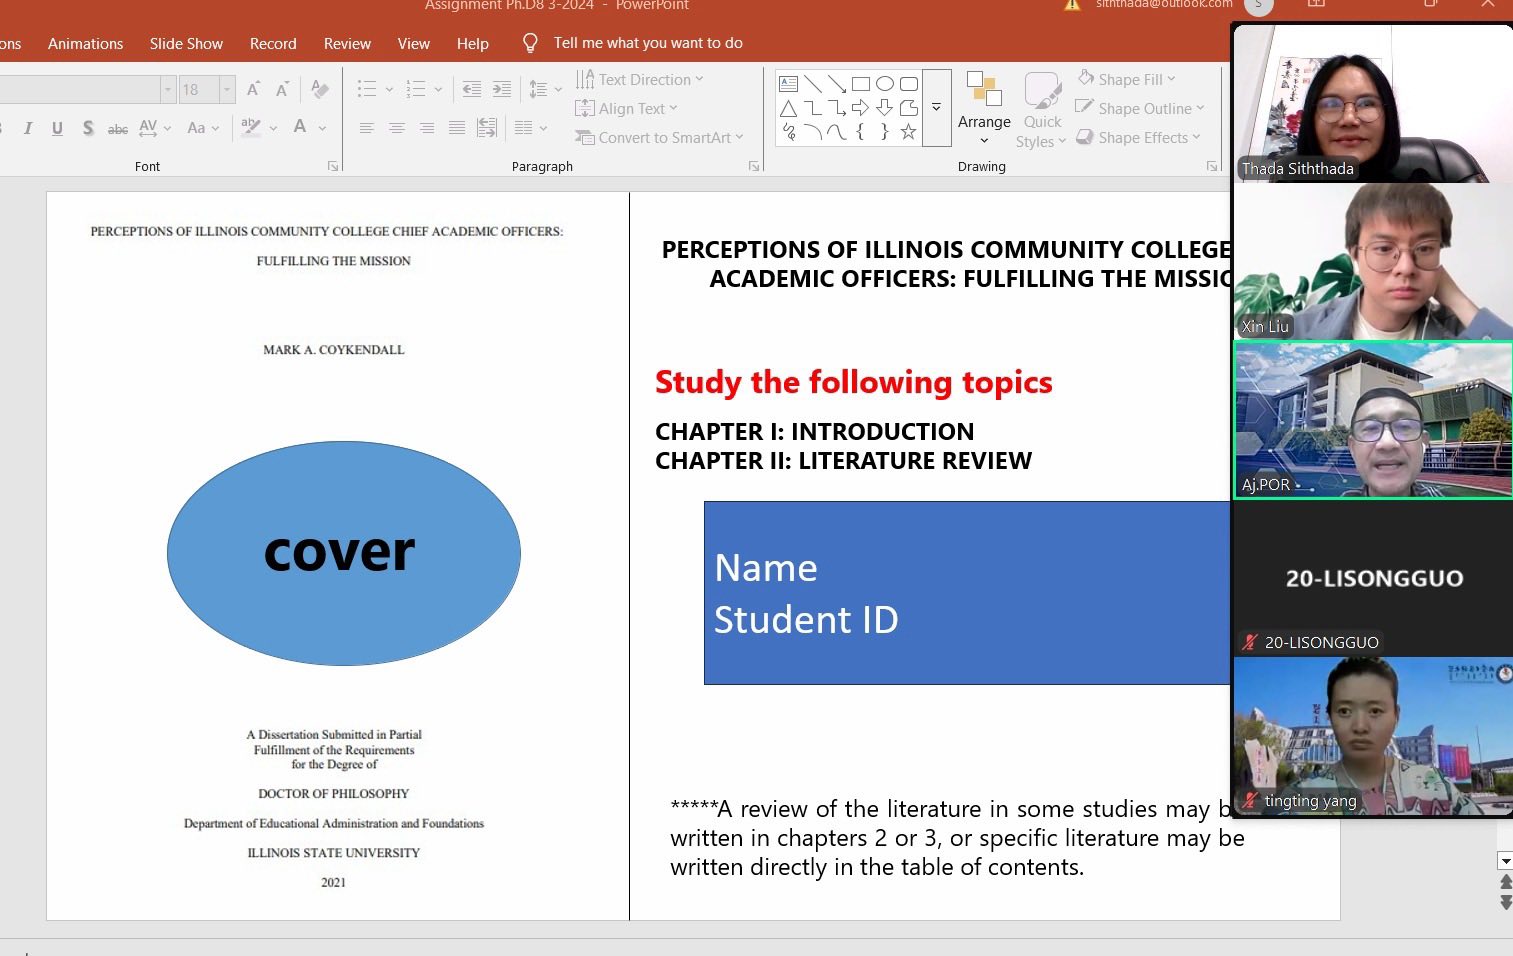Toggle Underline formatting
This screenshot has width=1513, height=956.
tap(57, 127)
